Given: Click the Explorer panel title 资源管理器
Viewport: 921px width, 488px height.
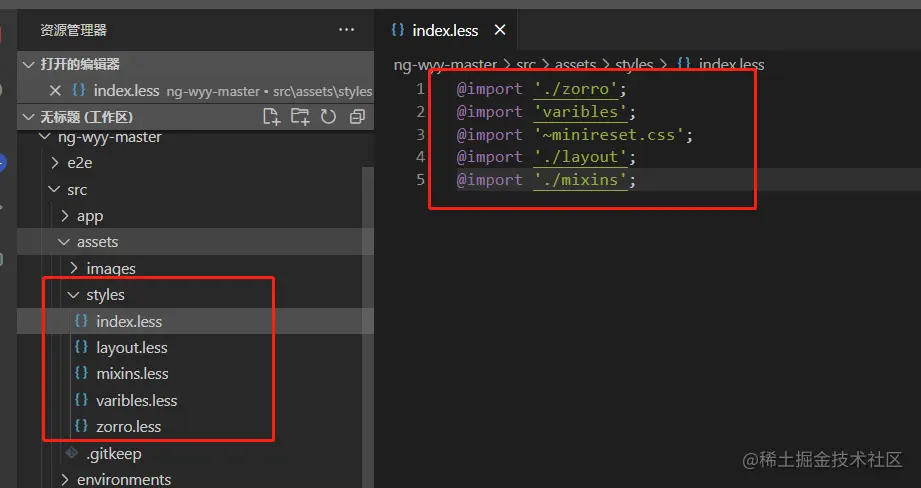Looking at the screenshot, I should [73, 30].
